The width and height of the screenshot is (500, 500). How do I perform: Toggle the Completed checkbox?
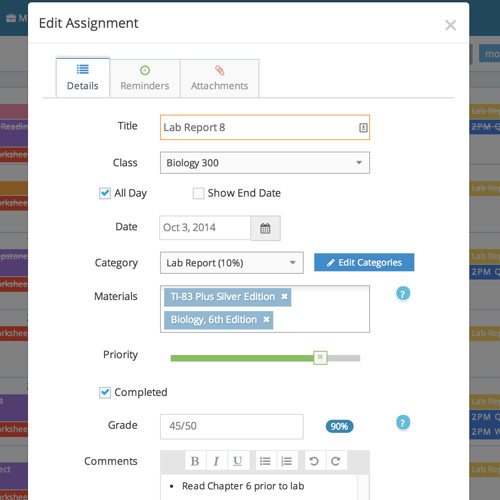(x=105, y=393)
